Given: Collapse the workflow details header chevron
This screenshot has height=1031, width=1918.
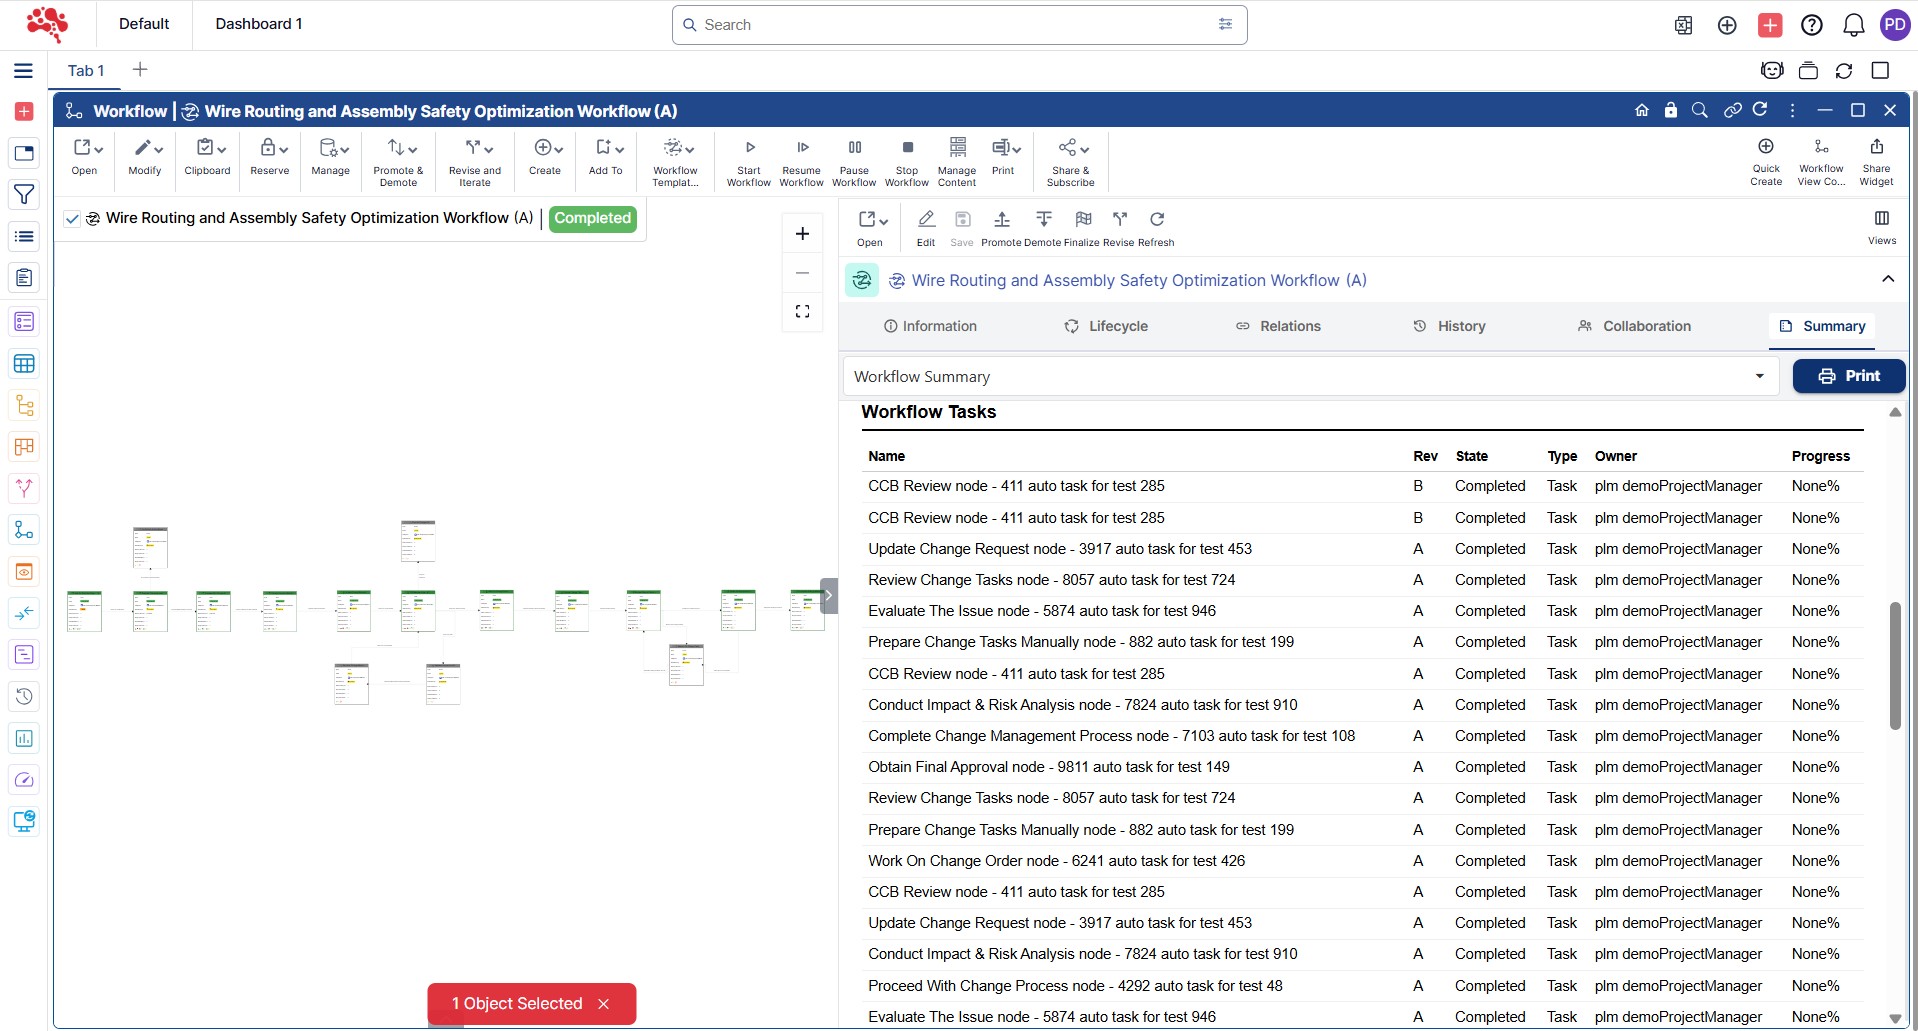Looking at the screenshot, I should [1887, 280].
